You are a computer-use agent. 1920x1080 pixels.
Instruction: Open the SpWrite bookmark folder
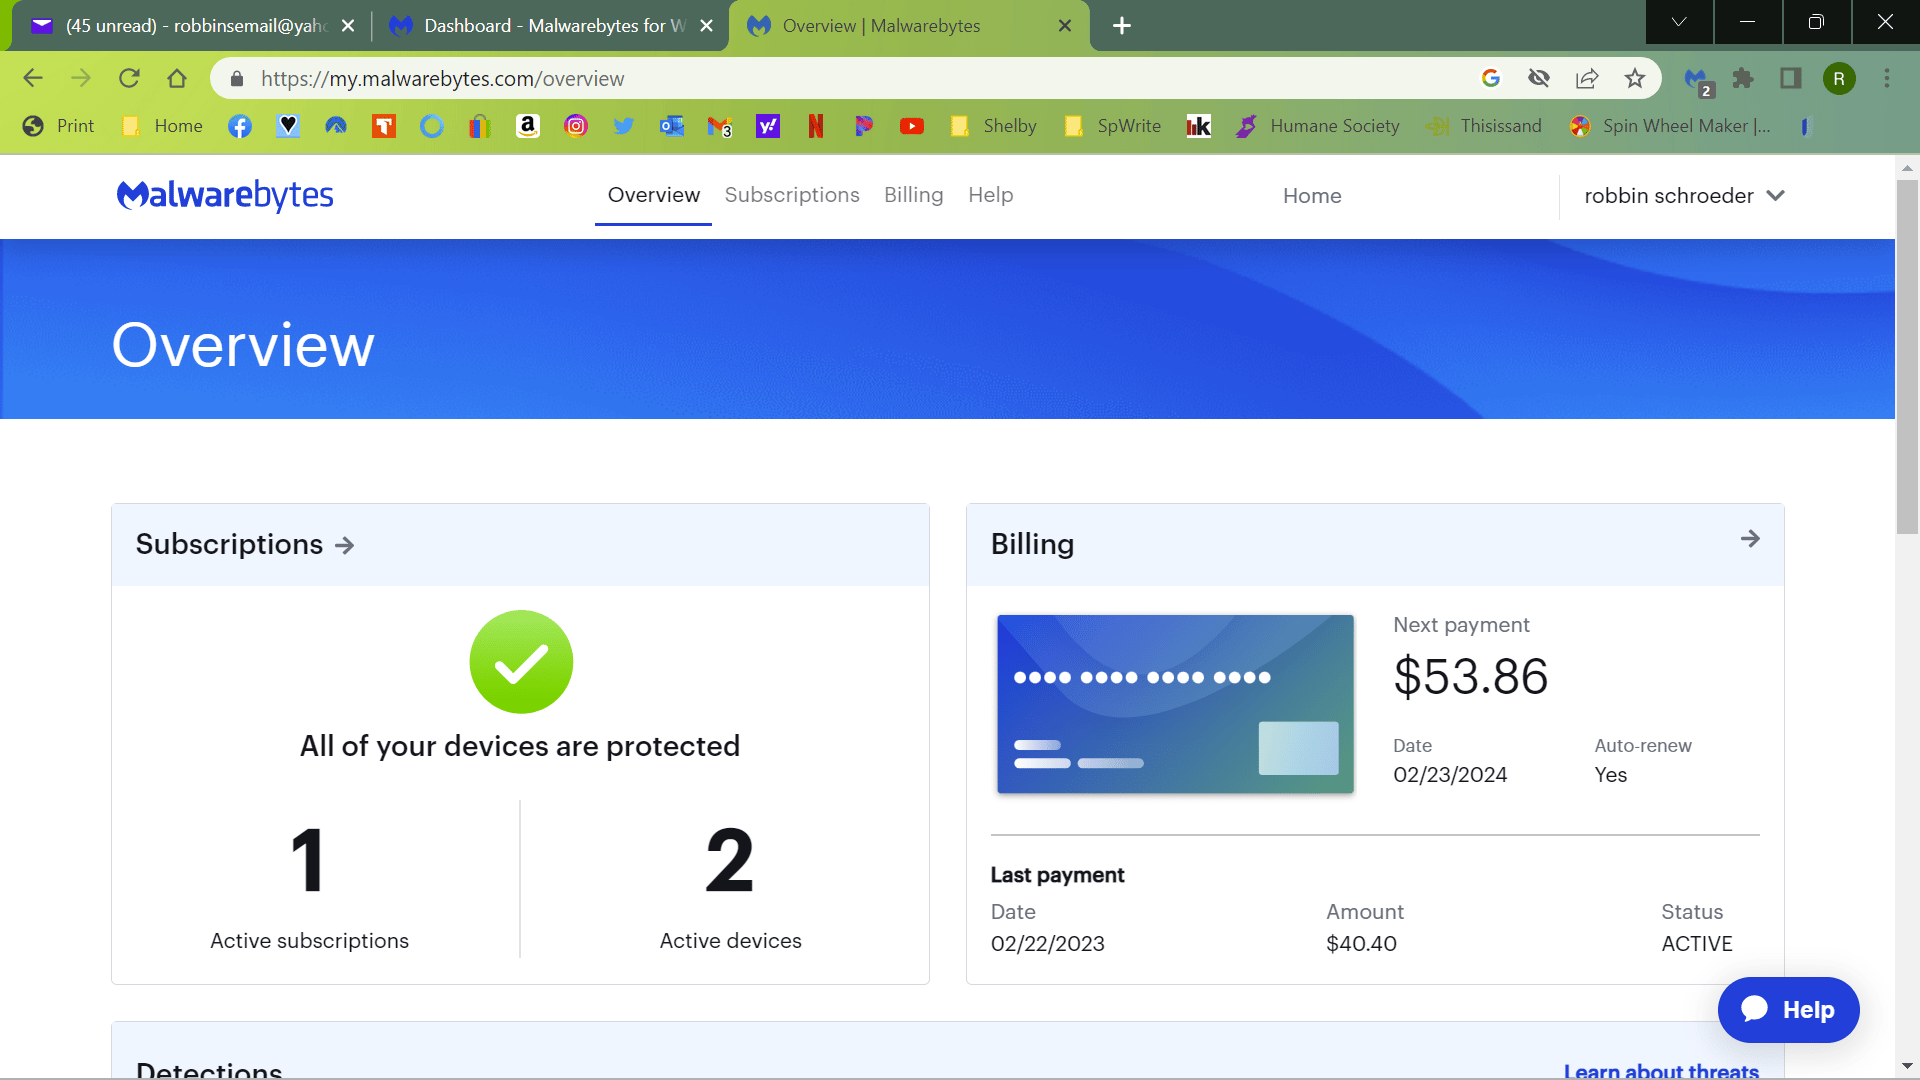pos(1113,126)
